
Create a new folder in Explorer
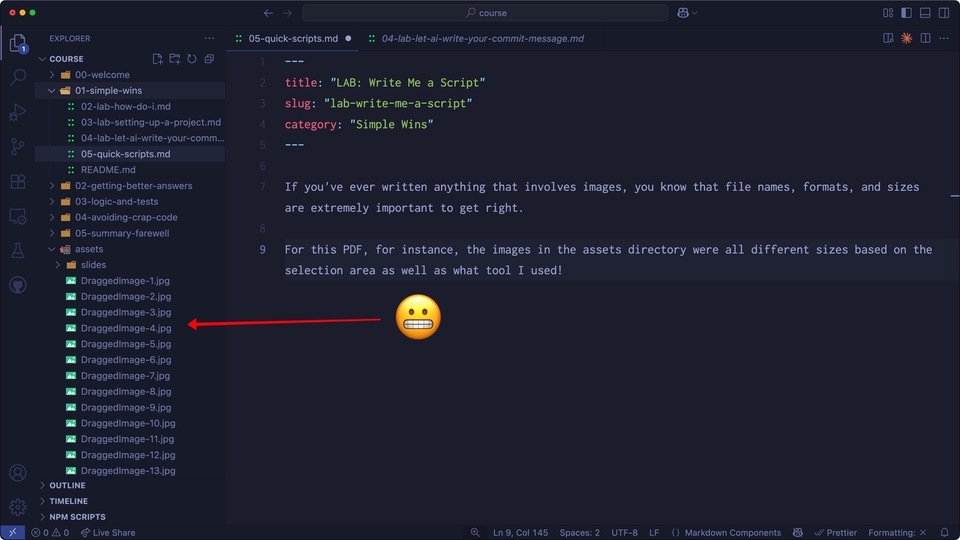pos(174,59)
